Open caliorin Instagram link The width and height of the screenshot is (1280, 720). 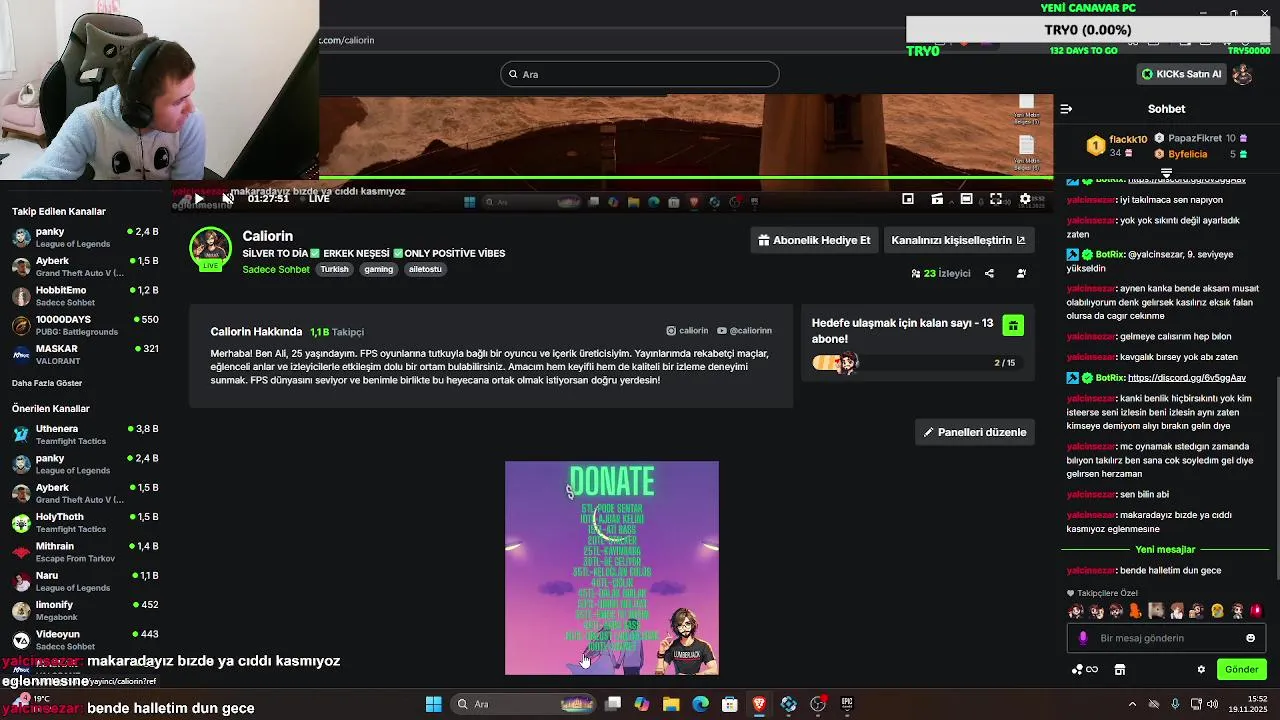point(687,331)
